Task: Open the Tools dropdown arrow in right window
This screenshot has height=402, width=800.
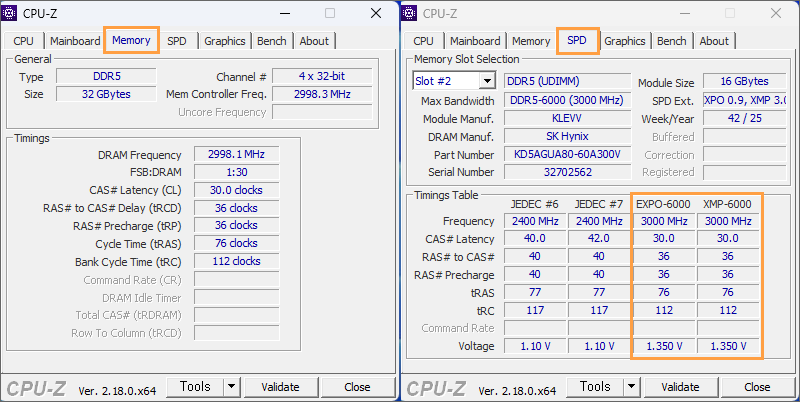Action: click(x=632, y=387)
